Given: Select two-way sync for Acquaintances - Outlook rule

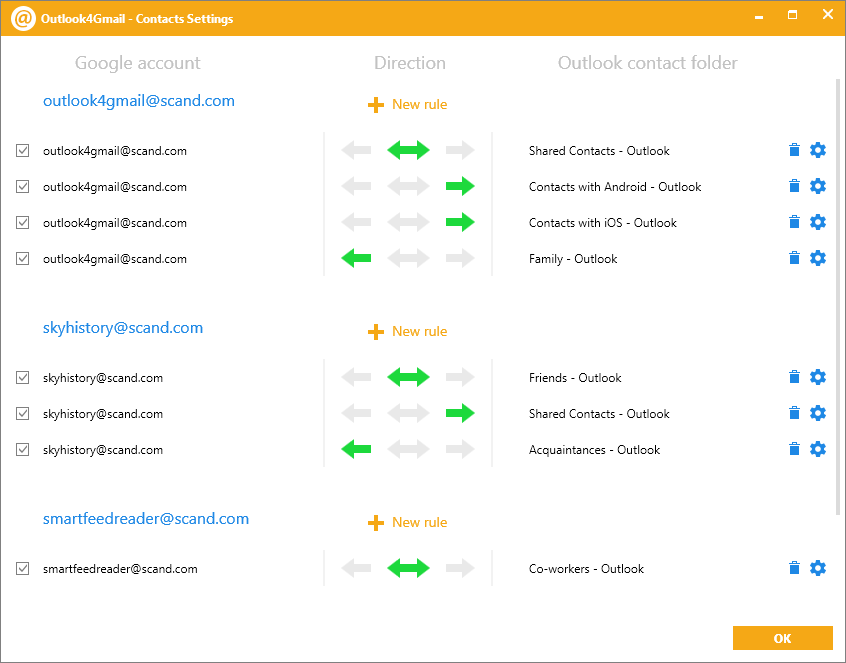Looking at the screenshot, I should click(408, 449).
